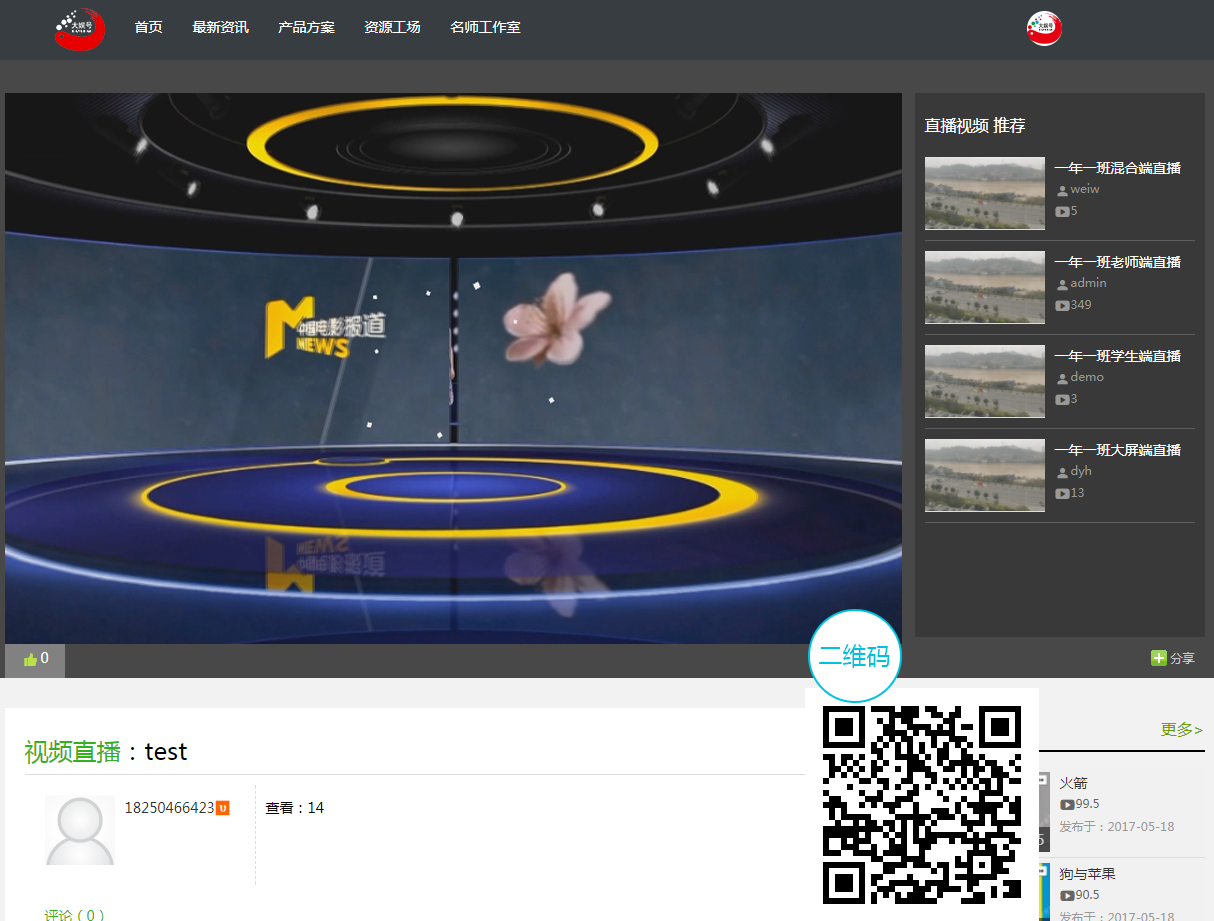Open the 一年一班学生端直播 link
Screen dimensions: 1214x921
1118,356
